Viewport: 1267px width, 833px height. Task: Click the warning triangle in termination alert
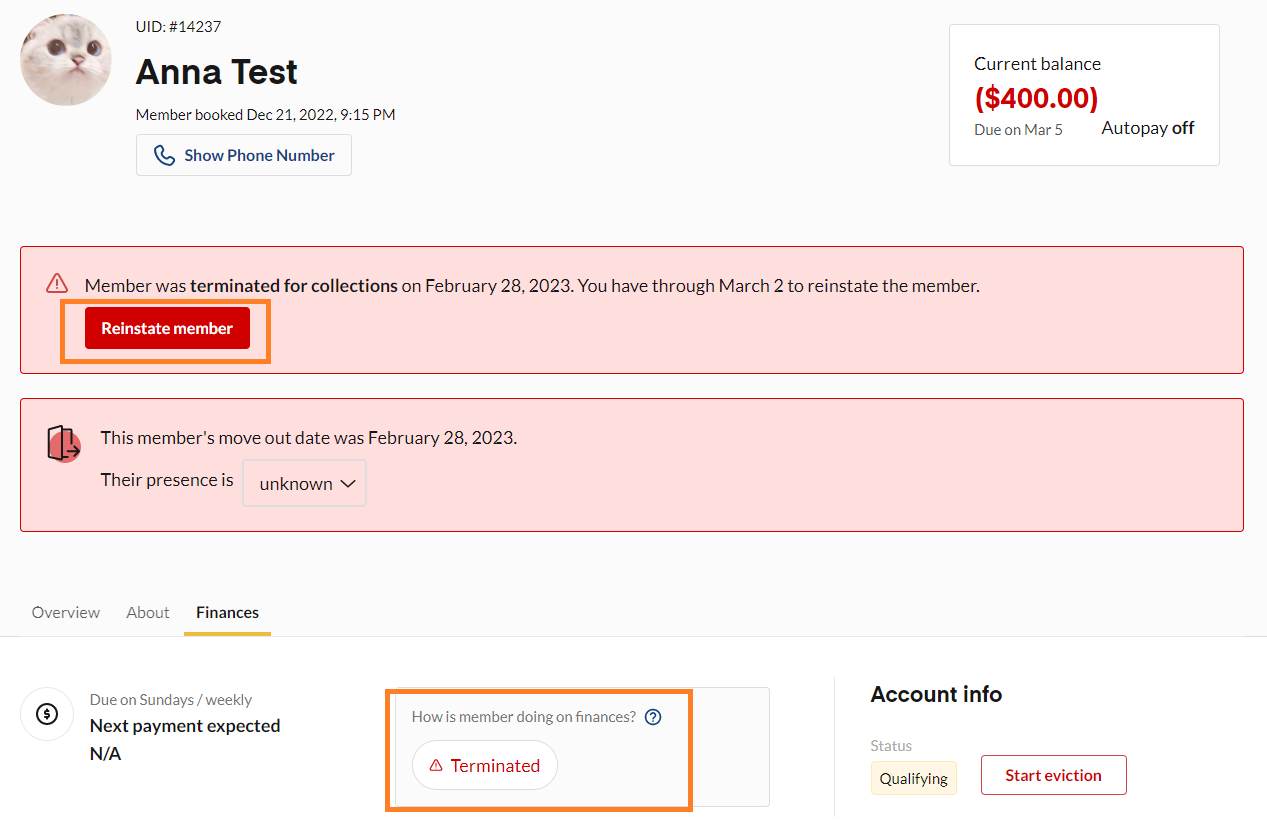point(57,283)
